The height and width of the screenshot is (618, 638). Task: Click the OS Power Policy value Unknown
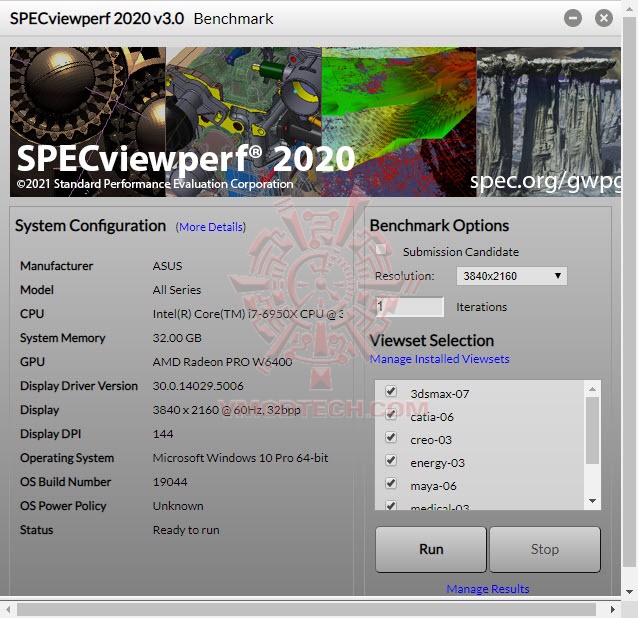point(178,506)
